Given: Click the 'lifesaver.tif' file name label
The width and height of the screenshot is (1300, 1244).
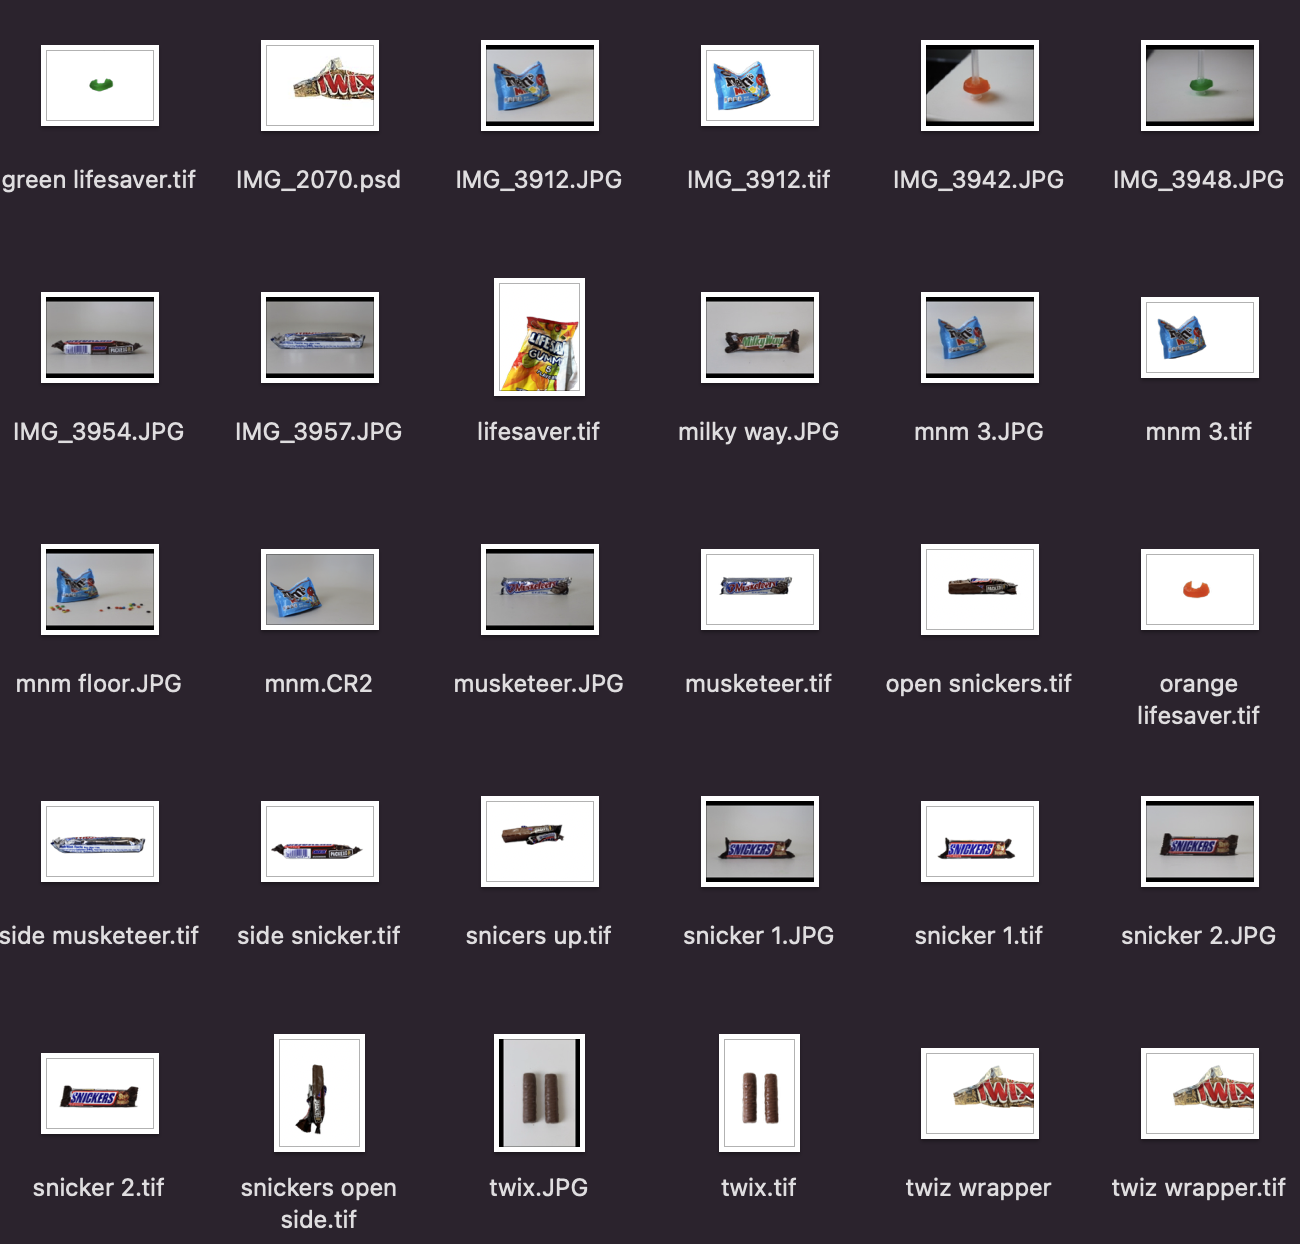Looking at the screenshot, I should 539,432.
